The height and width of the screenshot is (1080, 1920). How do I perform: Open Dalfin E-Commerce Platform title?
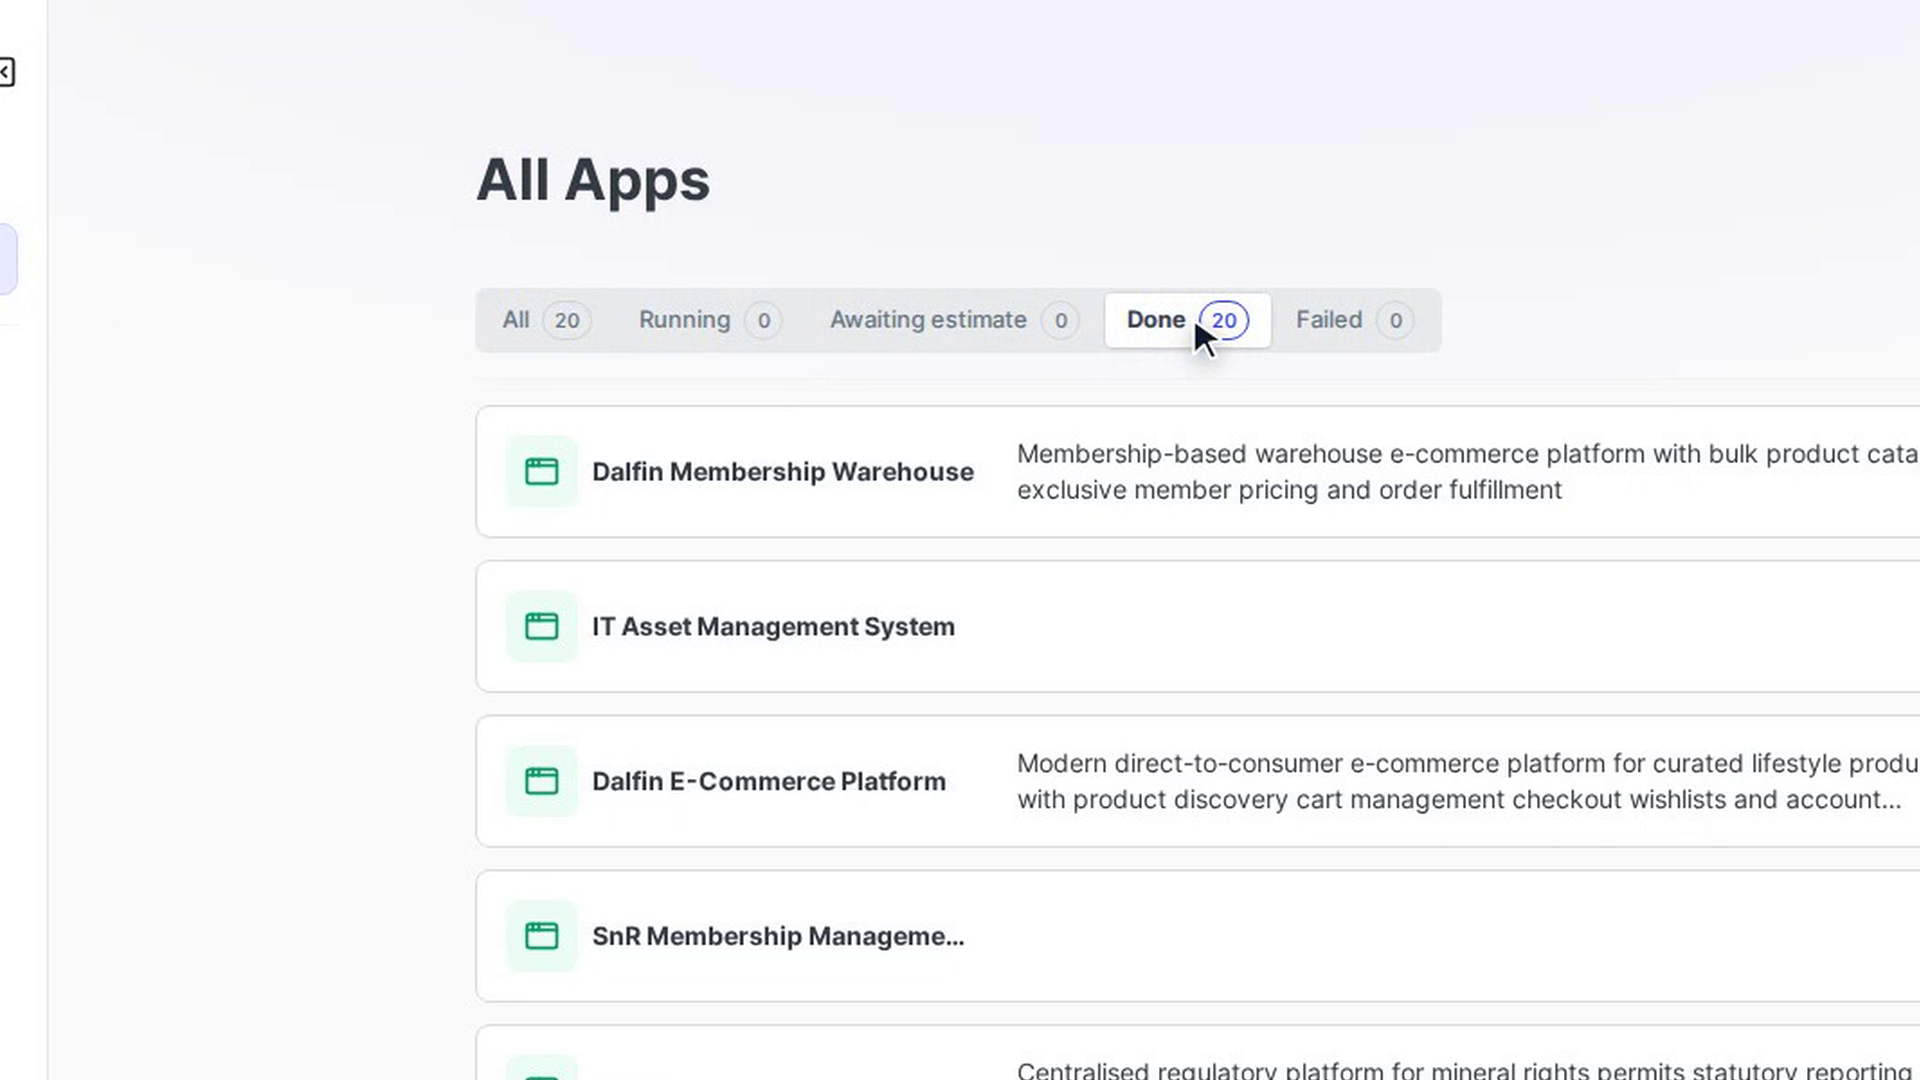[769, 781]
